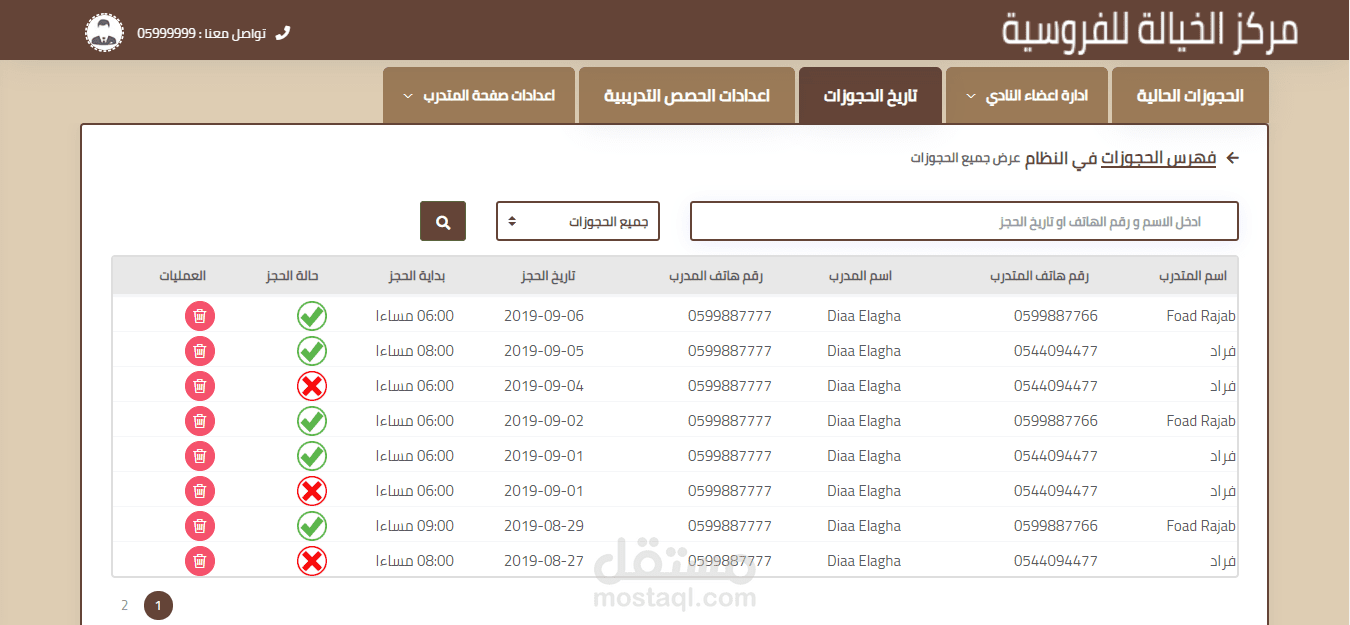Go to pagination page 2
Image resolution: width=1350 pixels, height=625 pixels.
pos(124,605)
